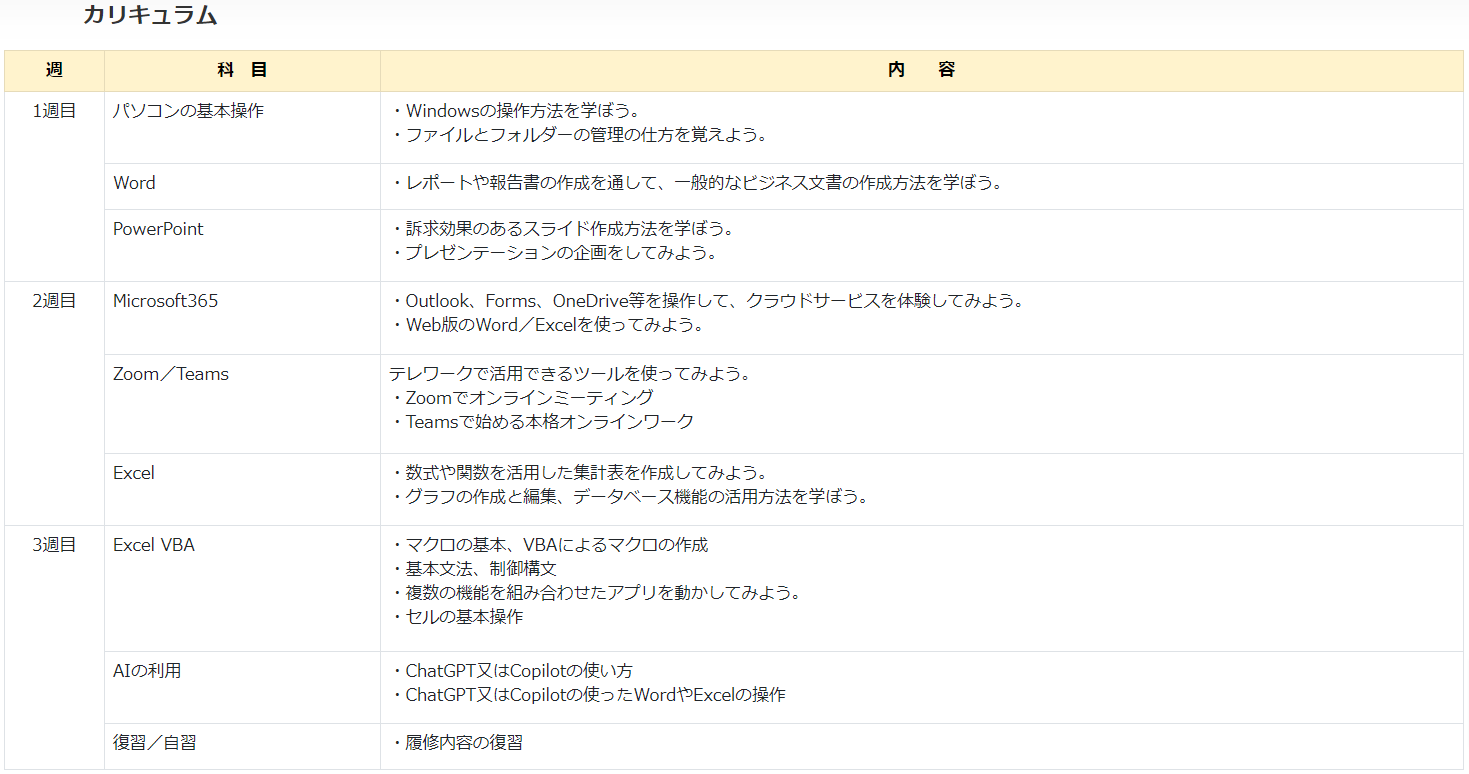Click the パソコンの基本操作 subject cell
1469x774 pixels.
click(188, 111)
